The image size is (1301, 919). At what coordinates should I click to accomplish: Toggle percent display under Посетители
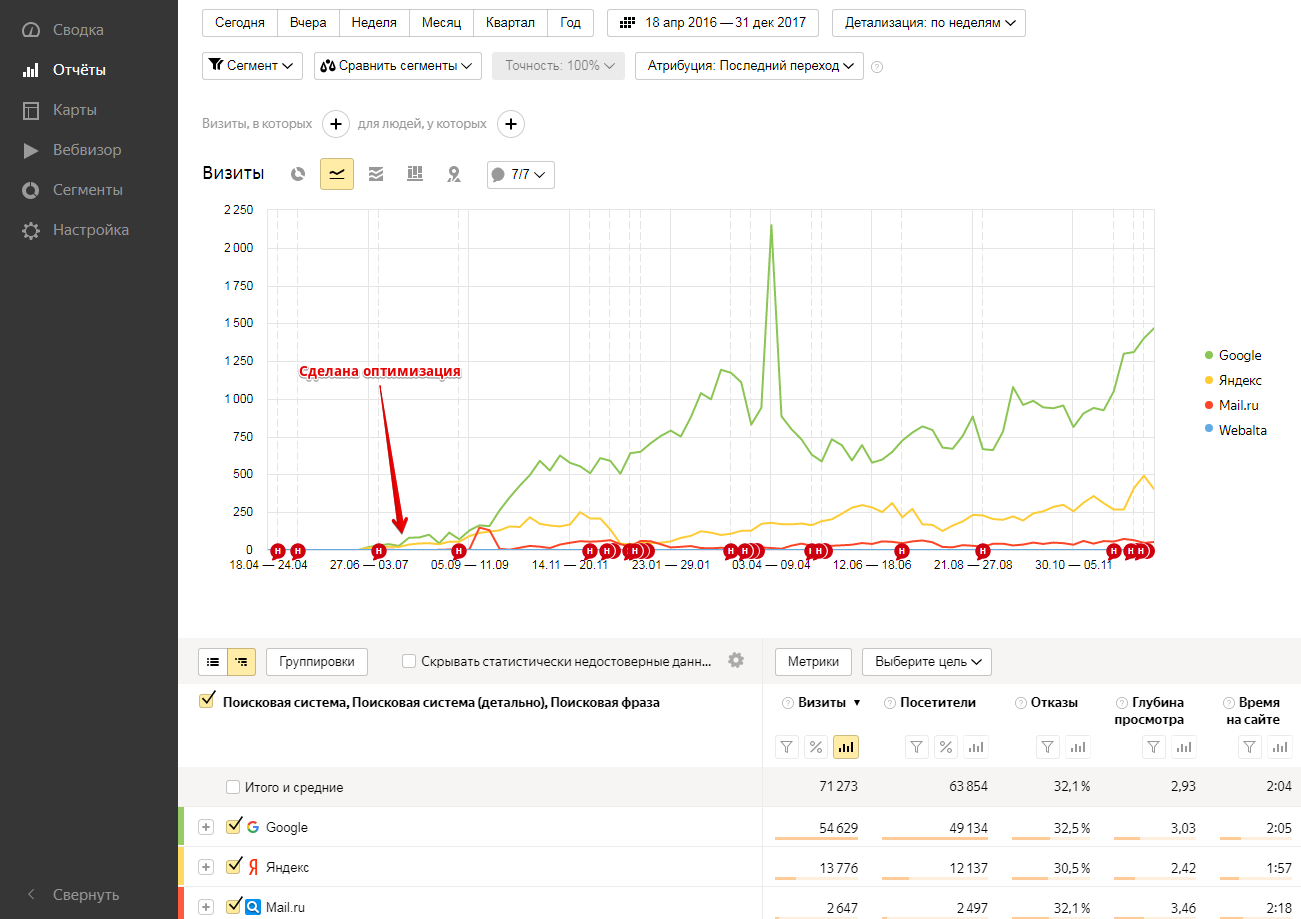(945, 746)
